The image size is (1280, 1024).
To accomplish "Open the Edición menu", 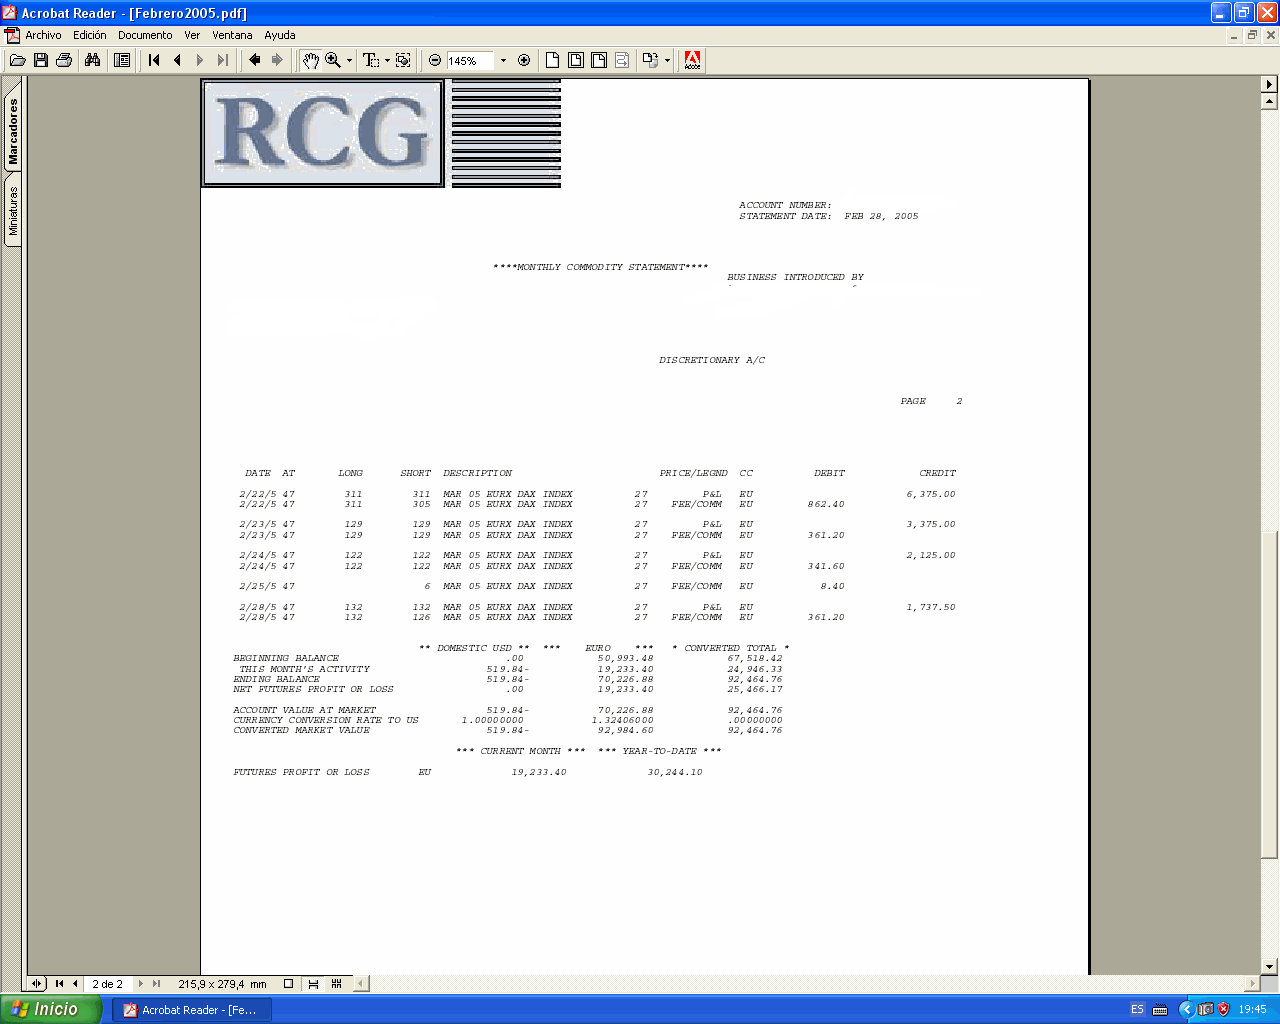I will coord(90,35).
